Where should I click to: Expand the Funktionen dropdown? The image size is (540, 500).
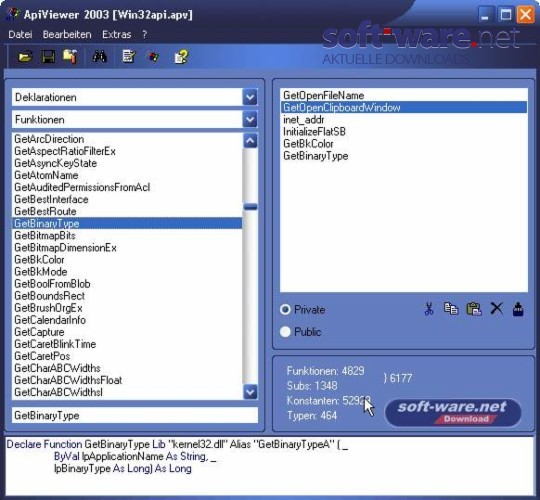pyautogui.click(x=250, y=120)
